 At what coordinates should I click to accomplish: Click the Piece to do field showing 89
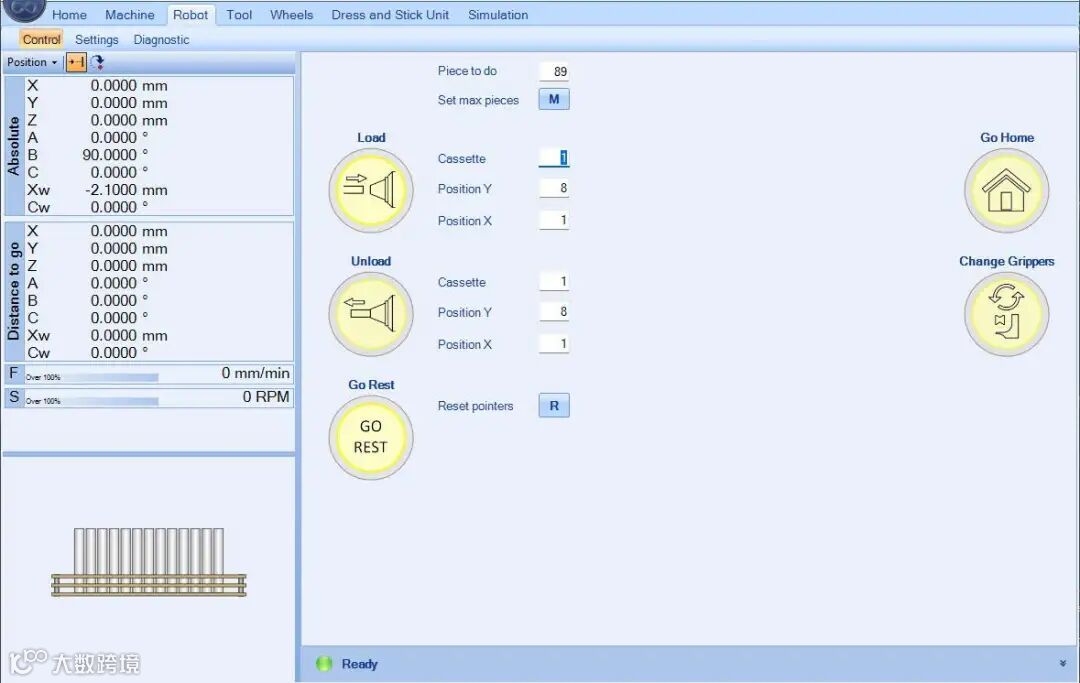(554, 71)
